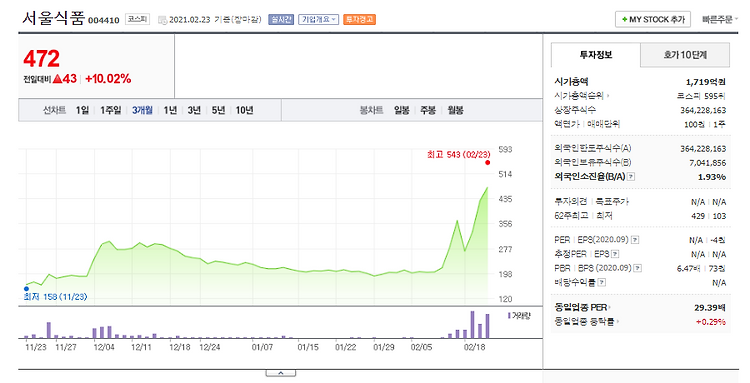Click the 7,041,856 외국인보유주식수 value
Image resolution: width=750 pixels, height=383 pixels.
(x=707, y=163)
